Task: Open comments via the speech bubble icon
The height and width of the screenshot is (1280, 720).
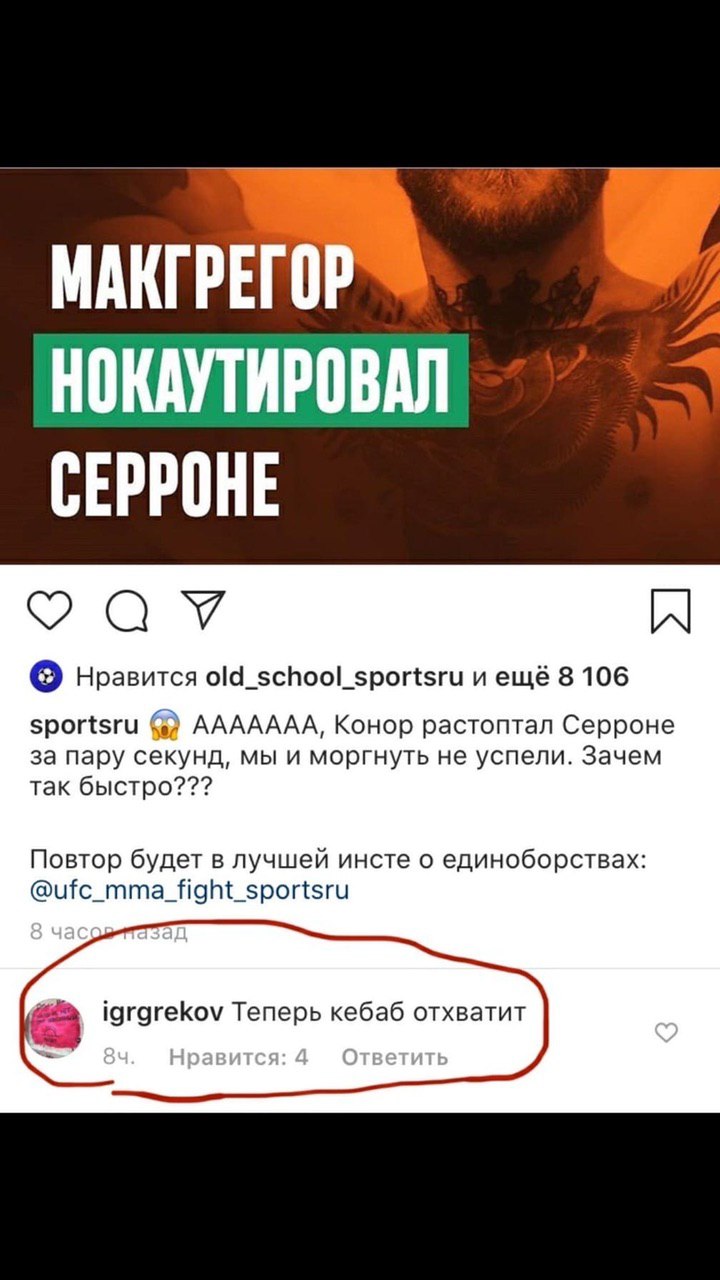Action: click(x=126, y=611)
